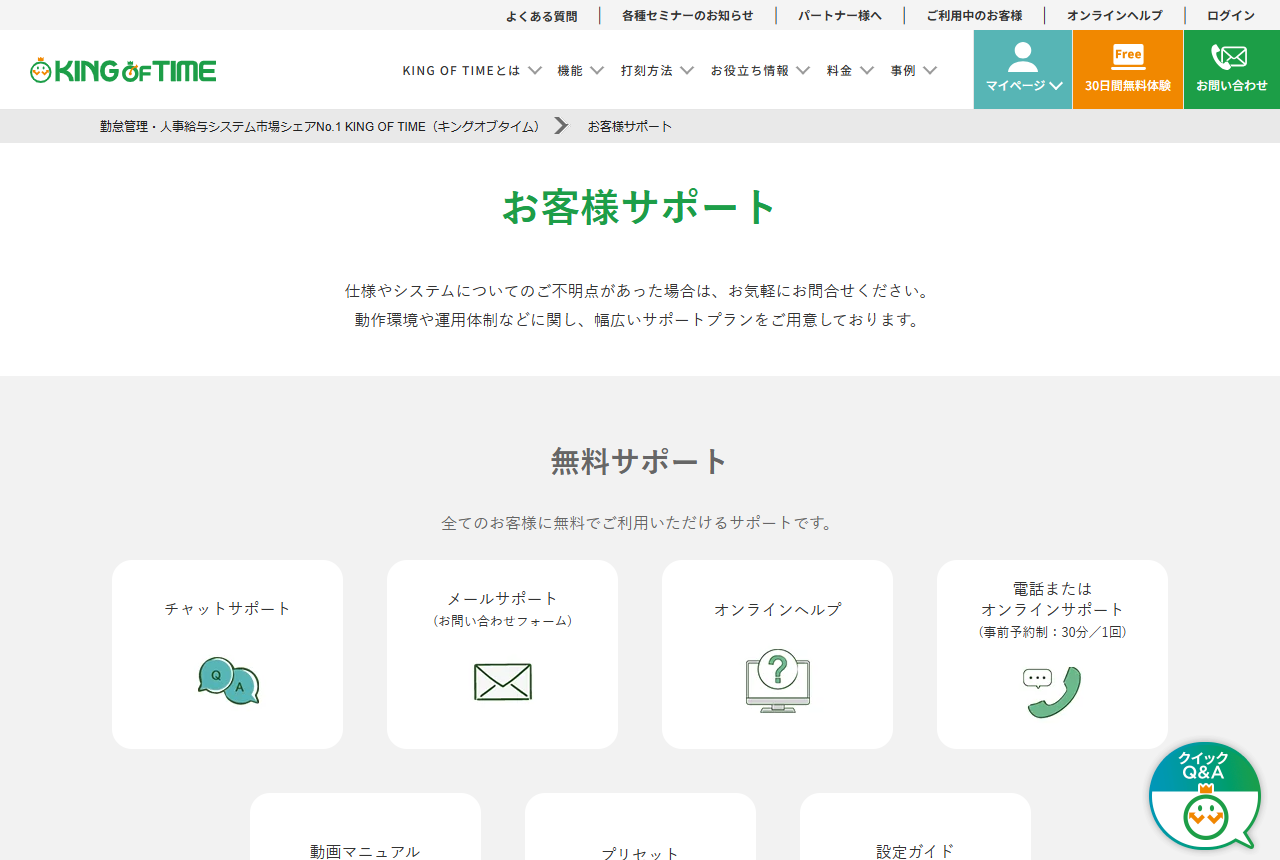Expand the 打刻方法 menu chevron
Screen dimensions: 1280x860
point(687,71)
